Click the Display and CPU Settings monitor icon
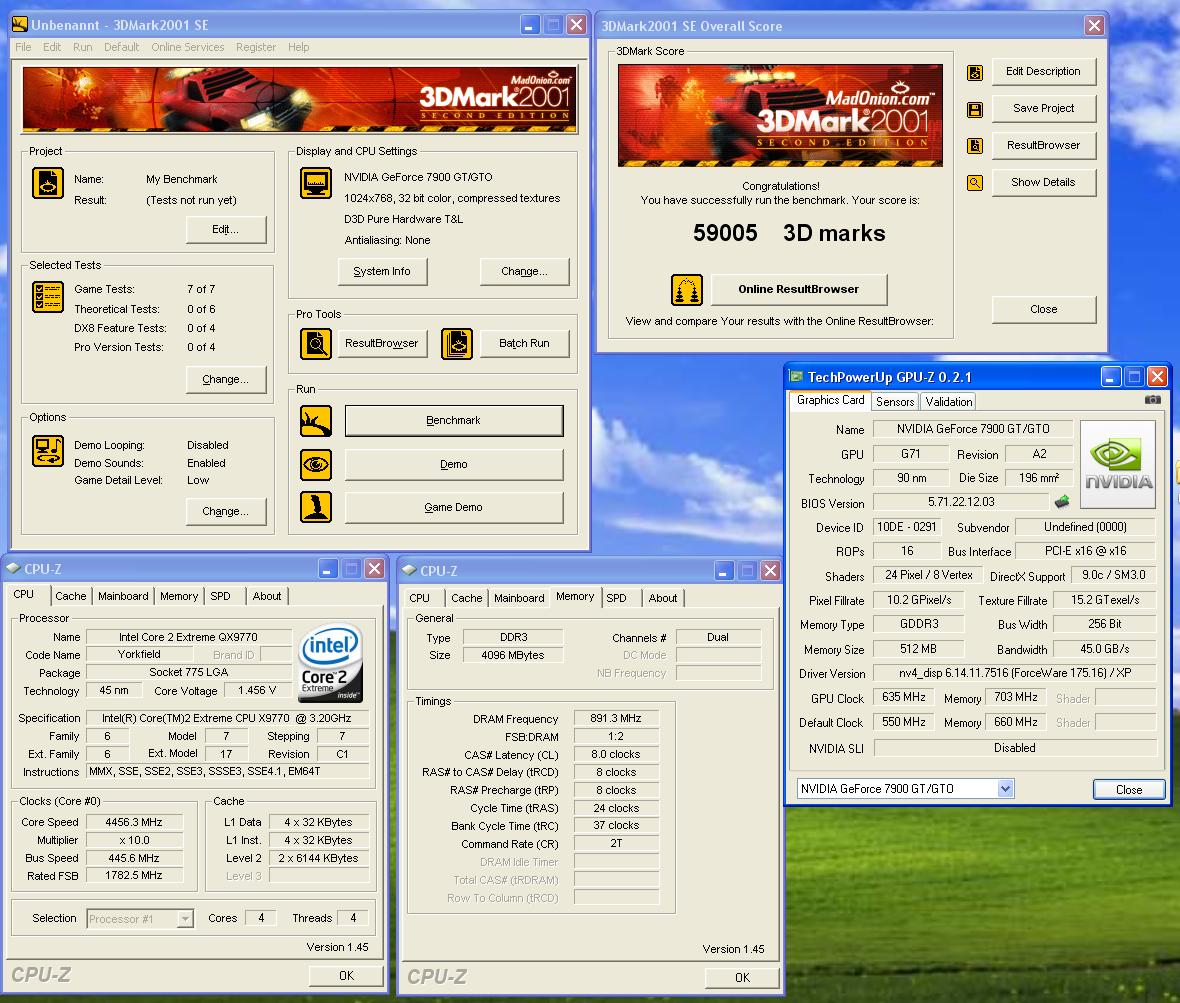Image resolution: width=1180 pixels, height=1003 pixels. pyautogui.click(x=315, y=183)
